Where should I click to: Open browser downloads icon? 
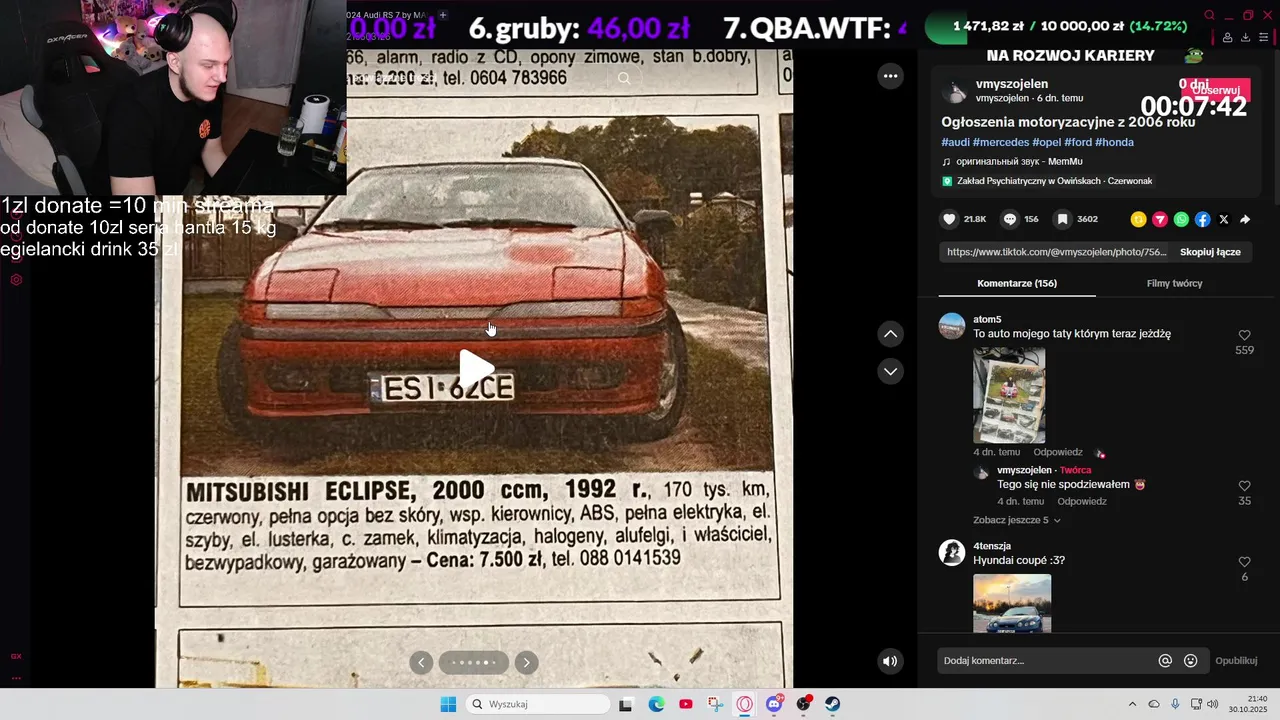[1245, 38]
